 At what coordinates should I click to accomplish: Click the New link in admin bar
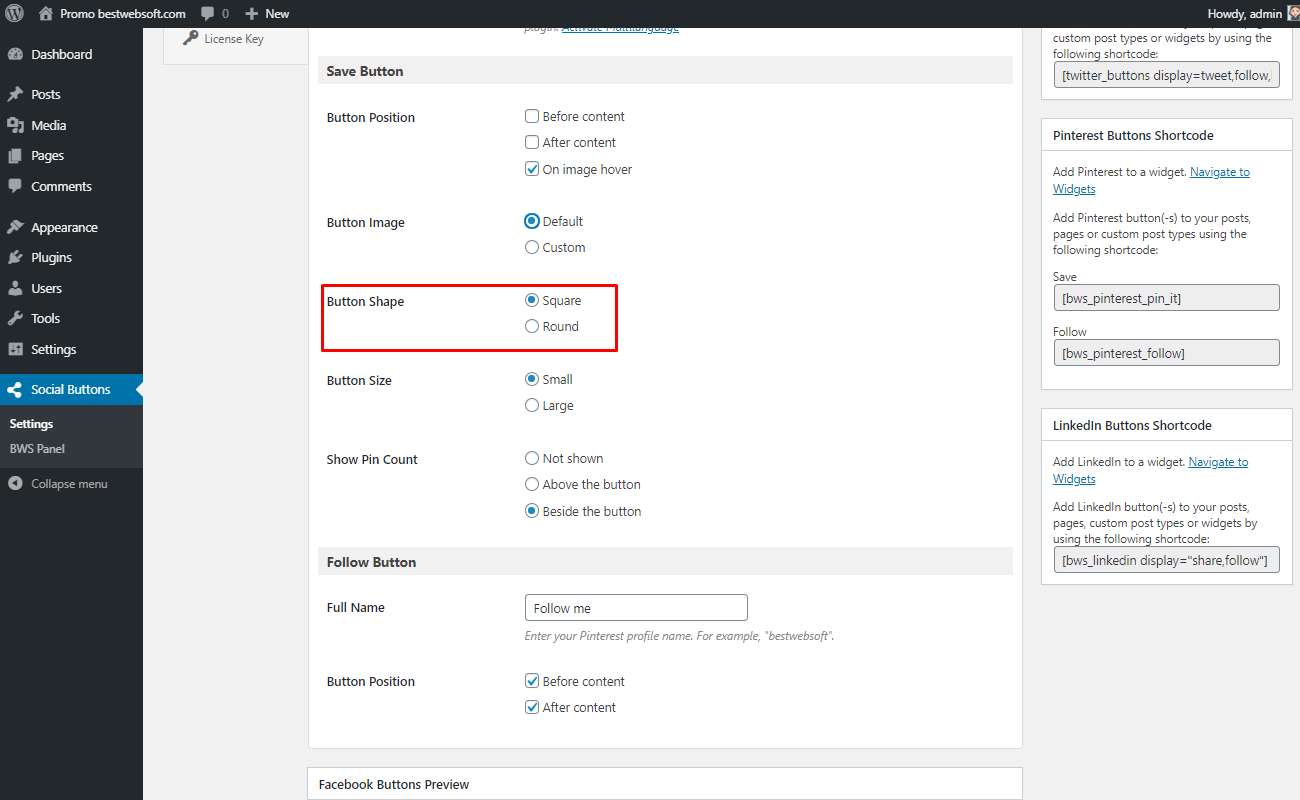267,14
